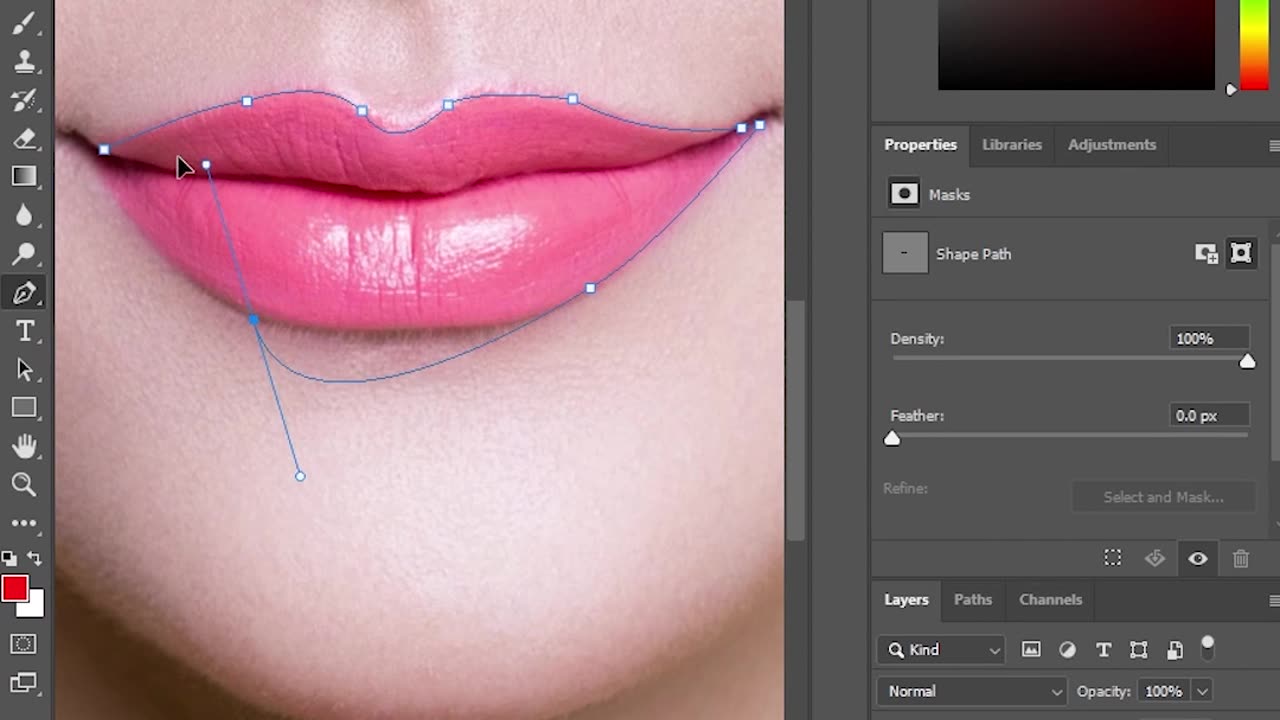This screenshot has height=720, width=1280.
Task: Click the Masks icon in Properties
Action: (904, 194)
